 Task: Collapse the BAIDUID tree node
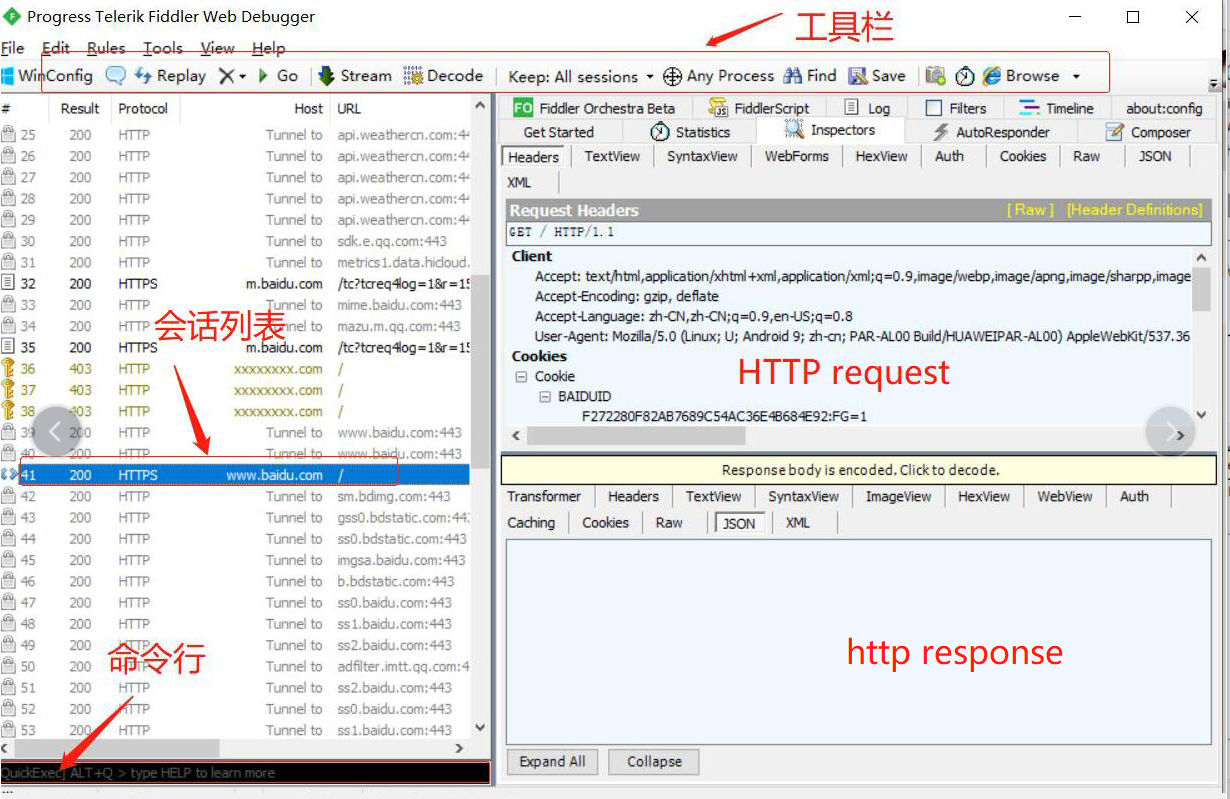(545, 397)
